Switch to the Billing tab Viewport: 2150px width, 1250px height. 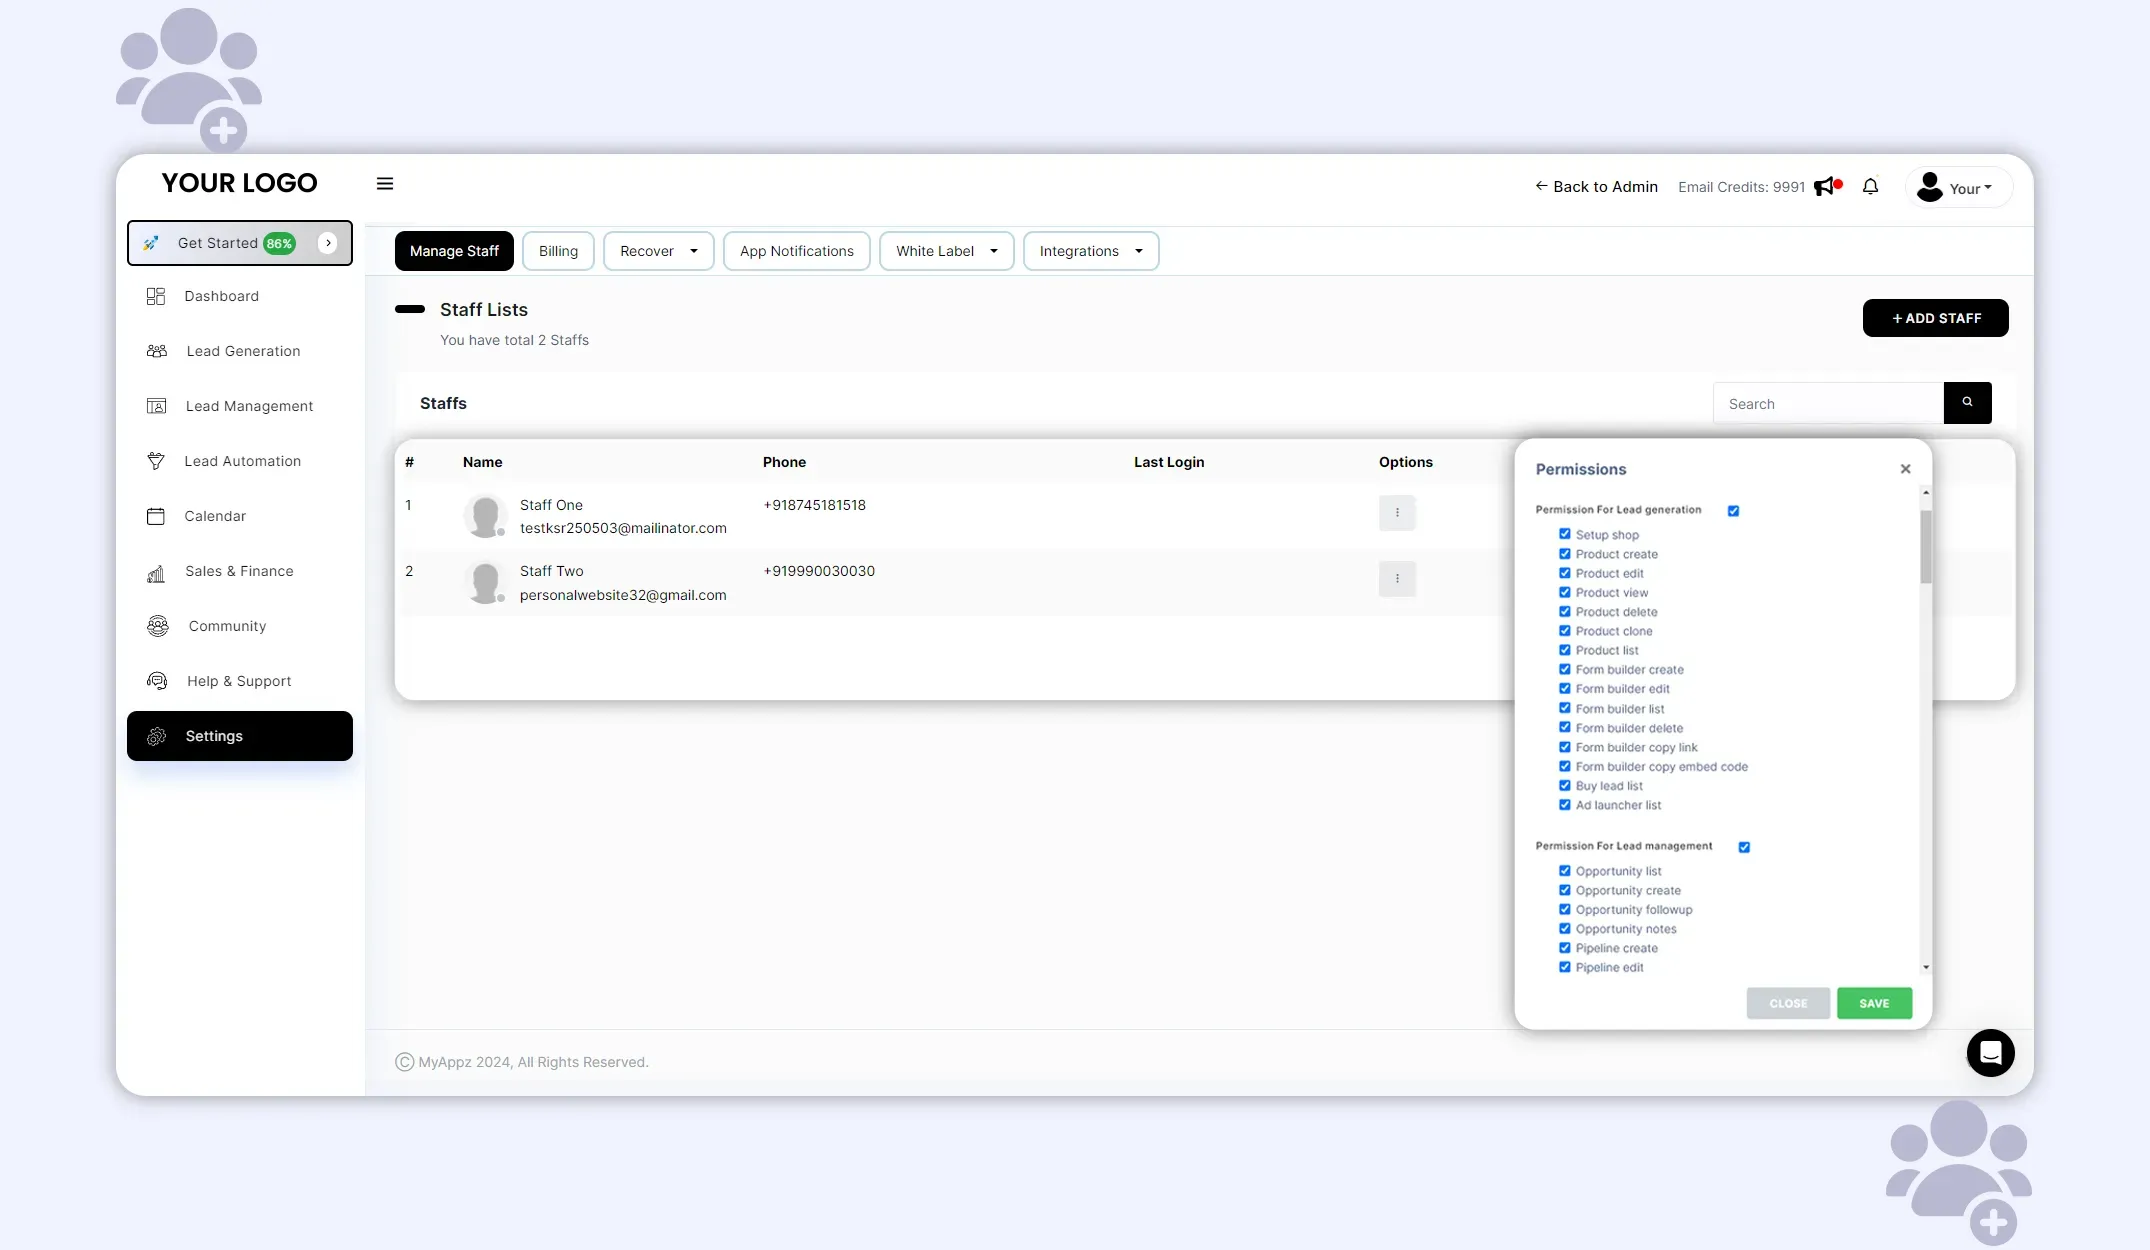[558, 251]
